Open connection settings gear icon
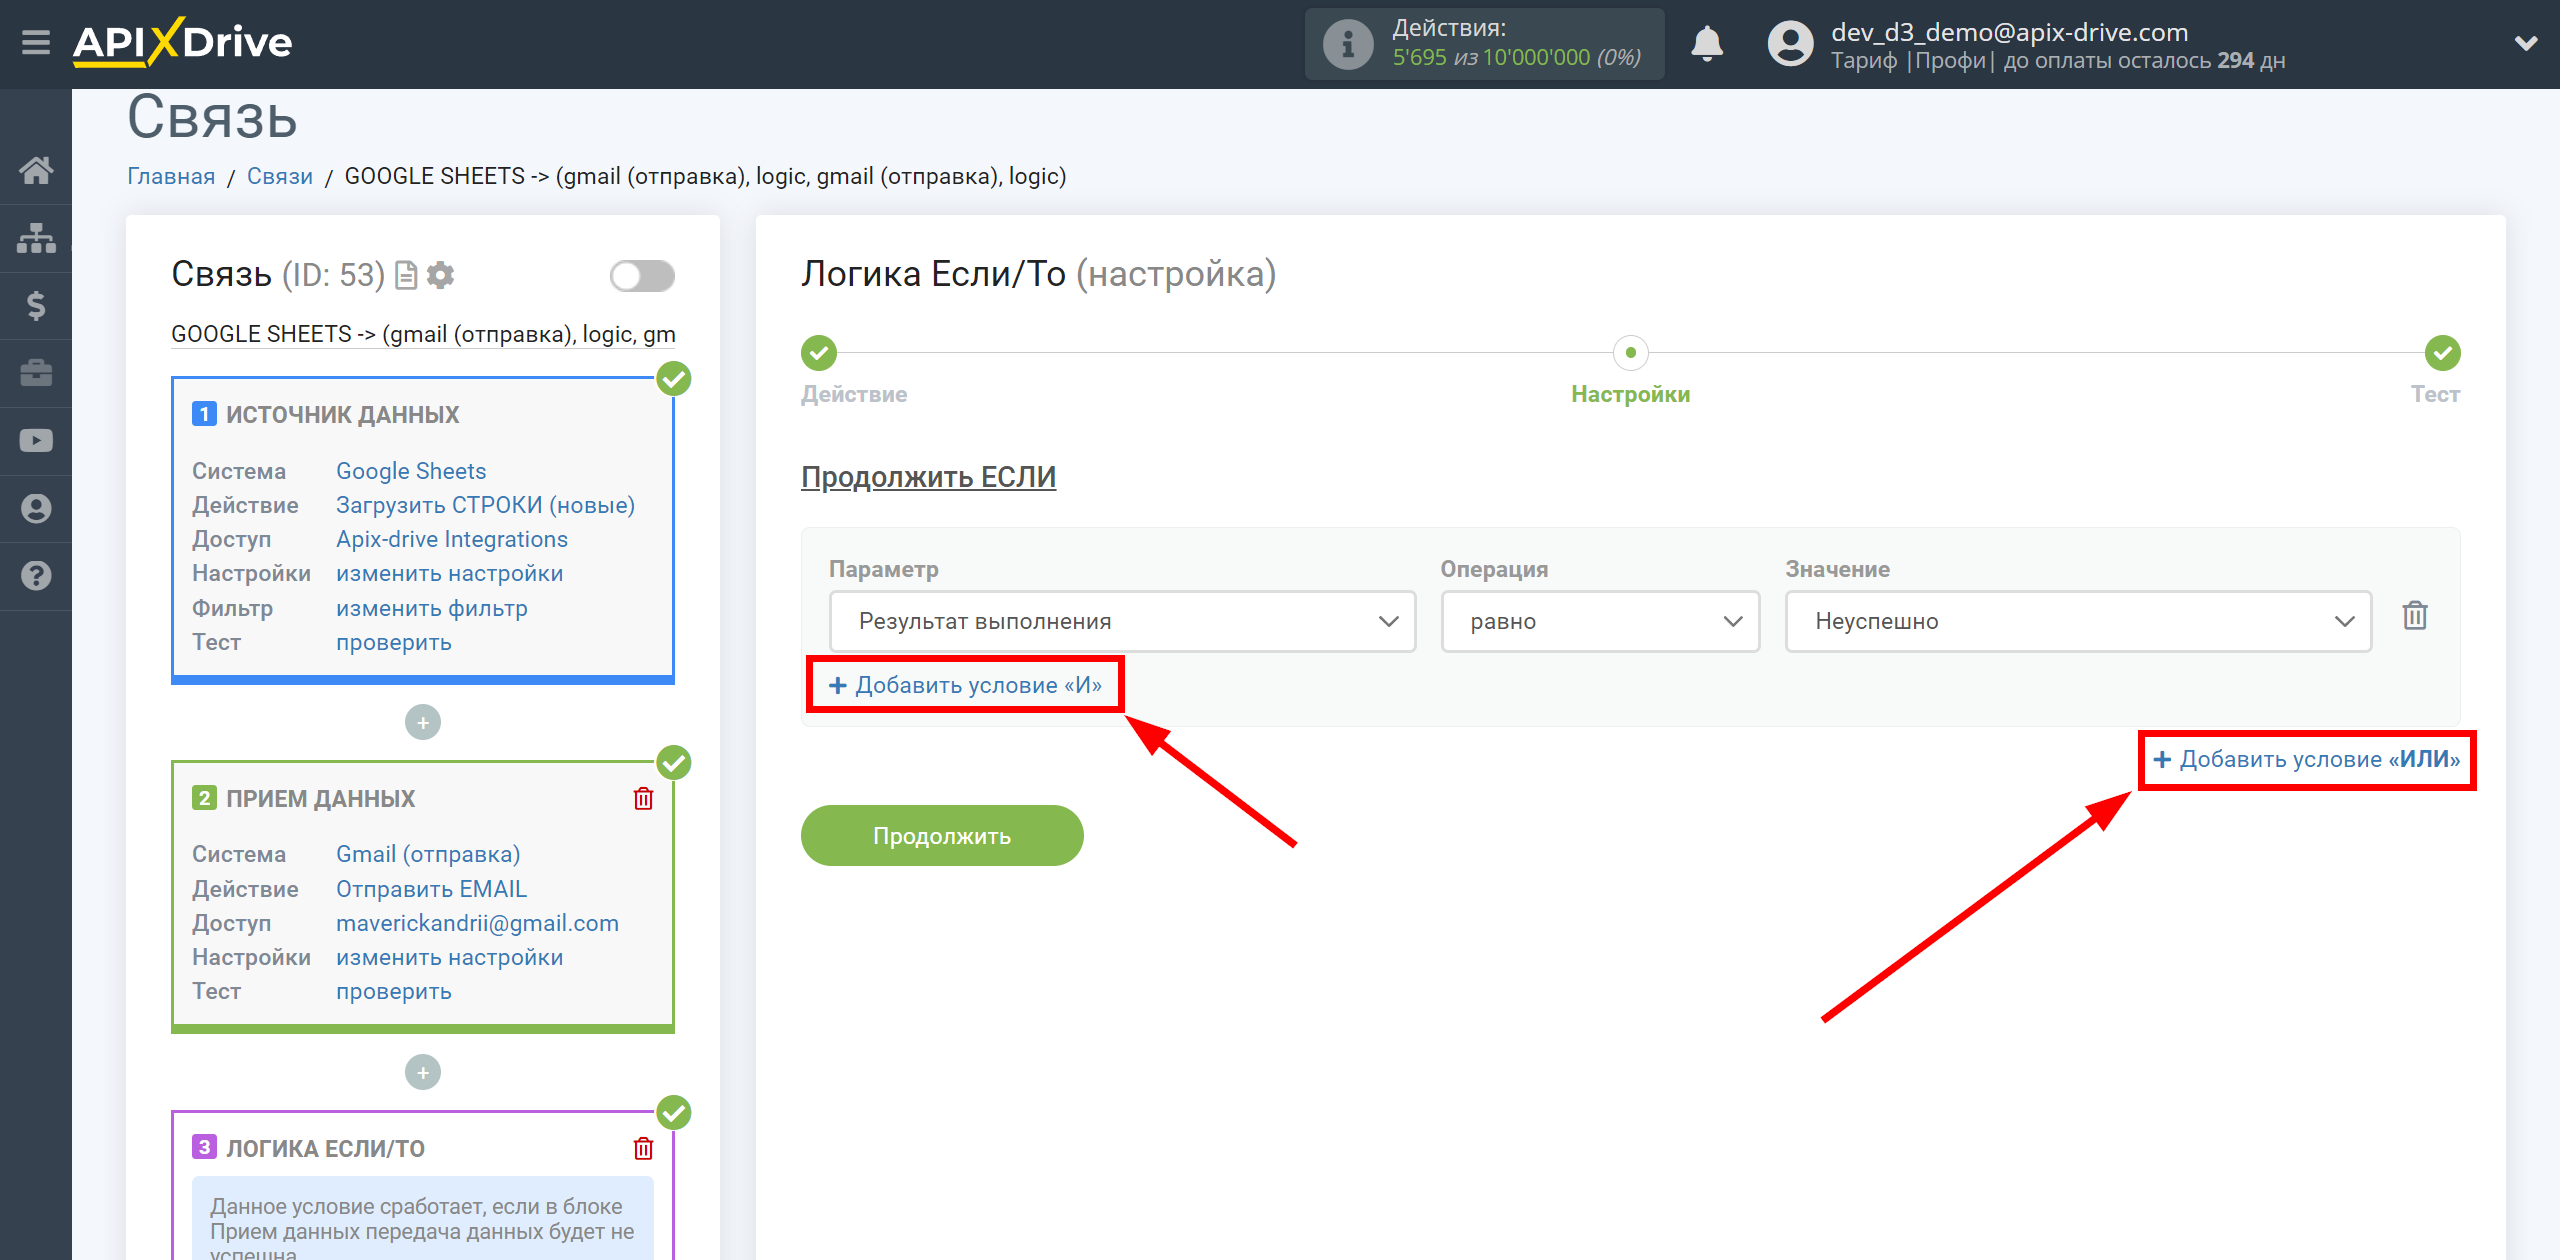The image size is (2560, 1260). point(440,275)
